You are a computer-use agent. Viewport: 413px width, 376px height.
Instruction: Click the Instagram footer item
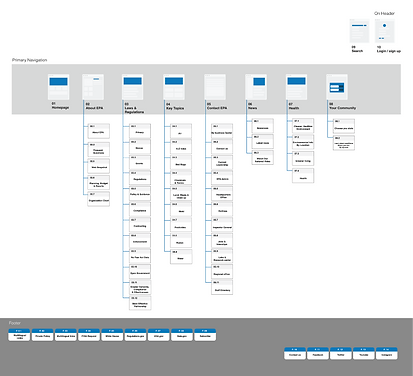tap(387, 354)
